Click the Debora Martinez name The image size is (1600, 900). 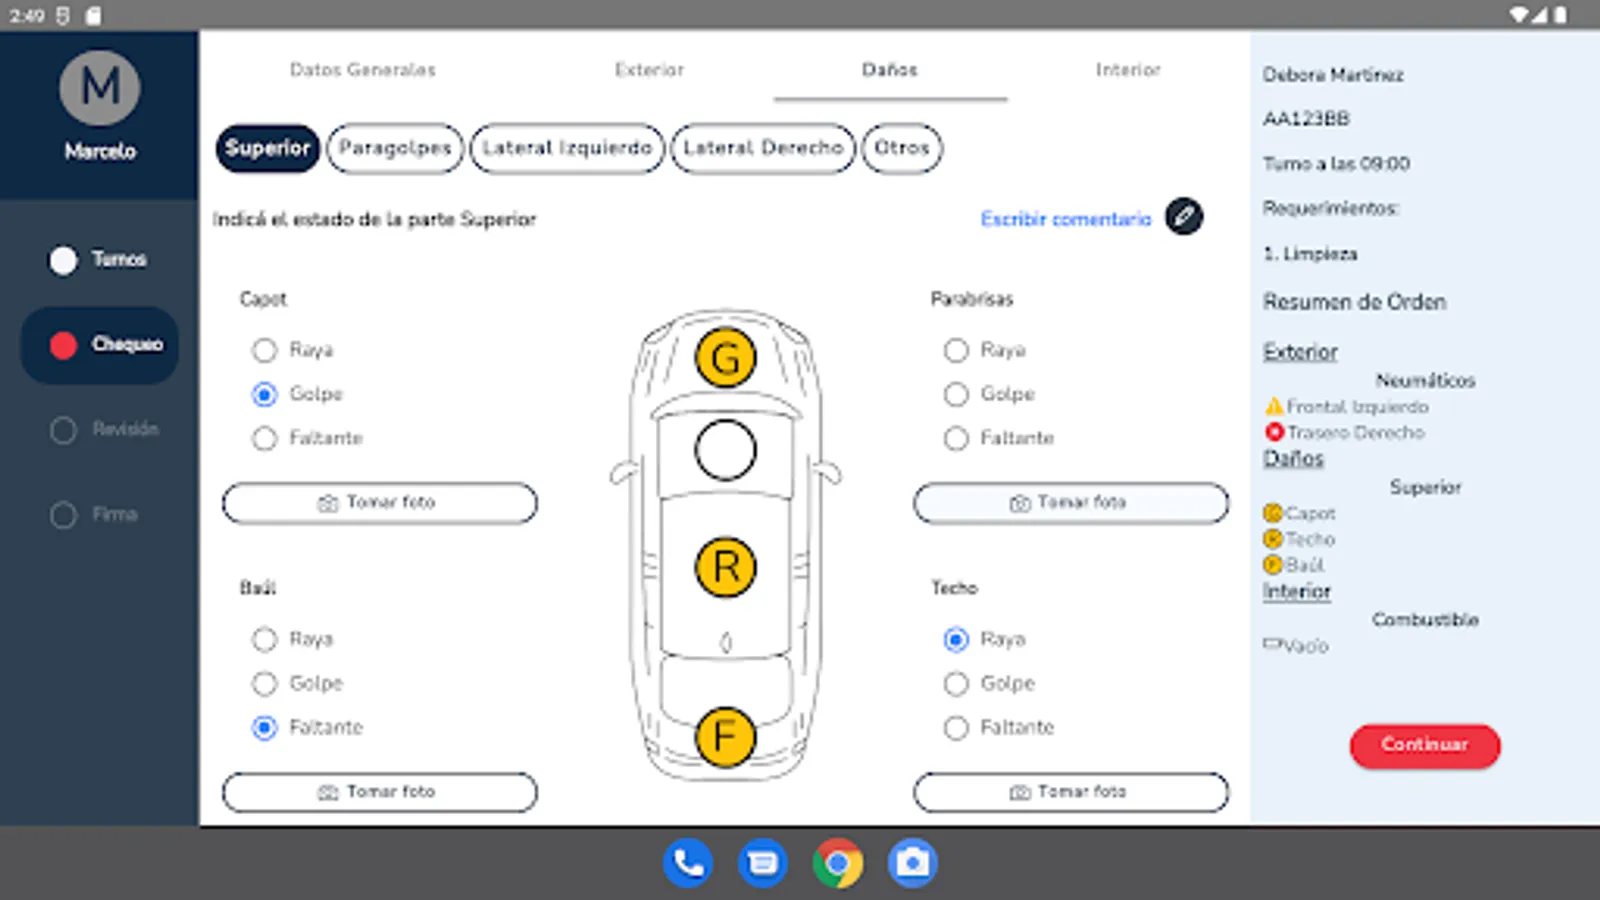(x=1333, y=75)
